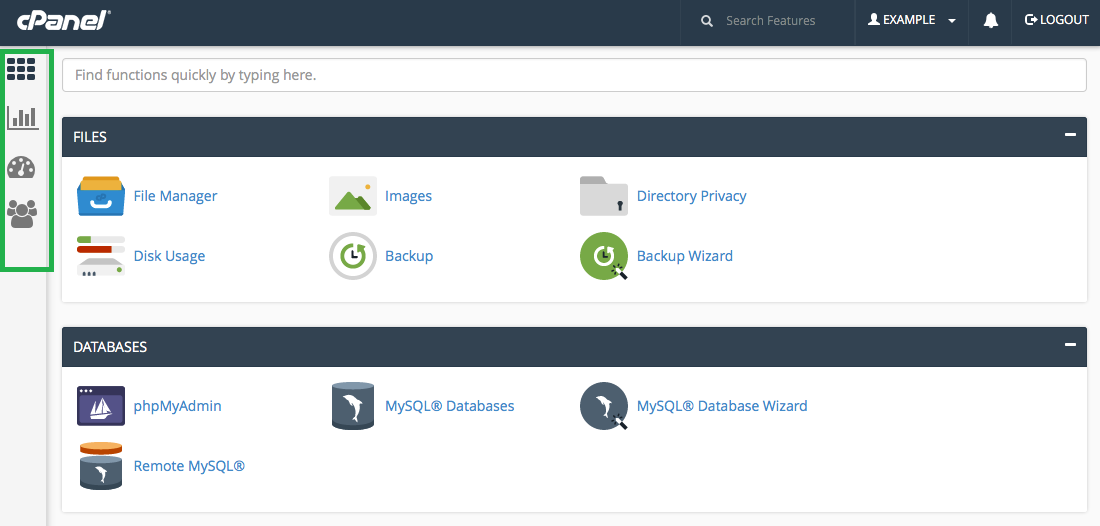Screen dimensions: 1100x526
Task: Open the EXAMPLE user dropdown
Action: (912, 20)
